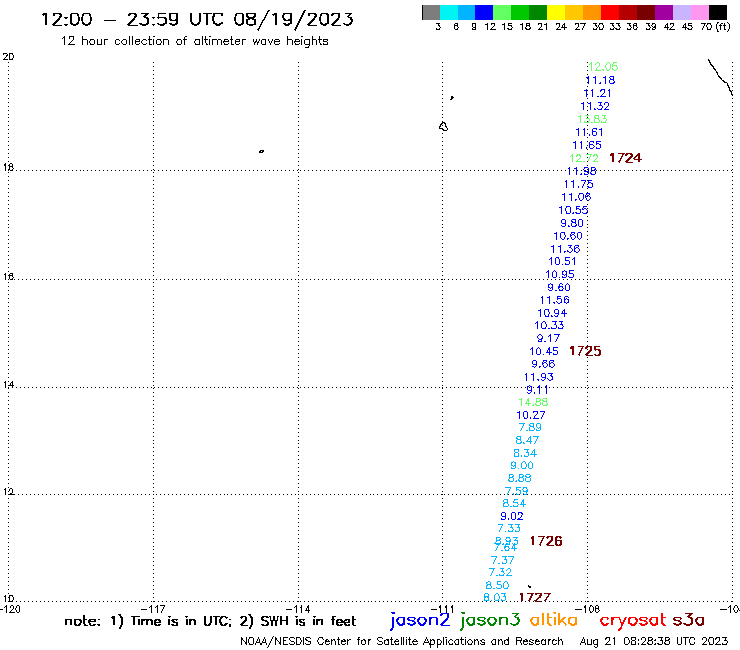Click the pass number 1724 label
Viewport: 740px width, 650px height.
click(625, 158)
